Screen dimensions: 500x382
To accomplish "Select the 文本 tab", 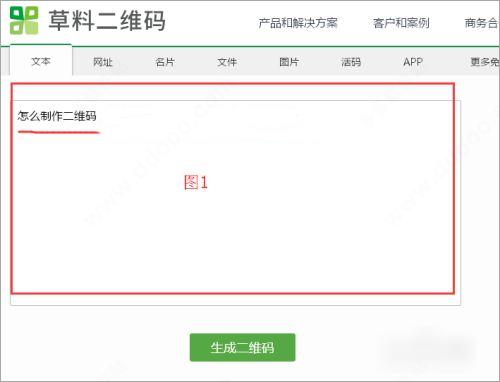I will point(41,61).
